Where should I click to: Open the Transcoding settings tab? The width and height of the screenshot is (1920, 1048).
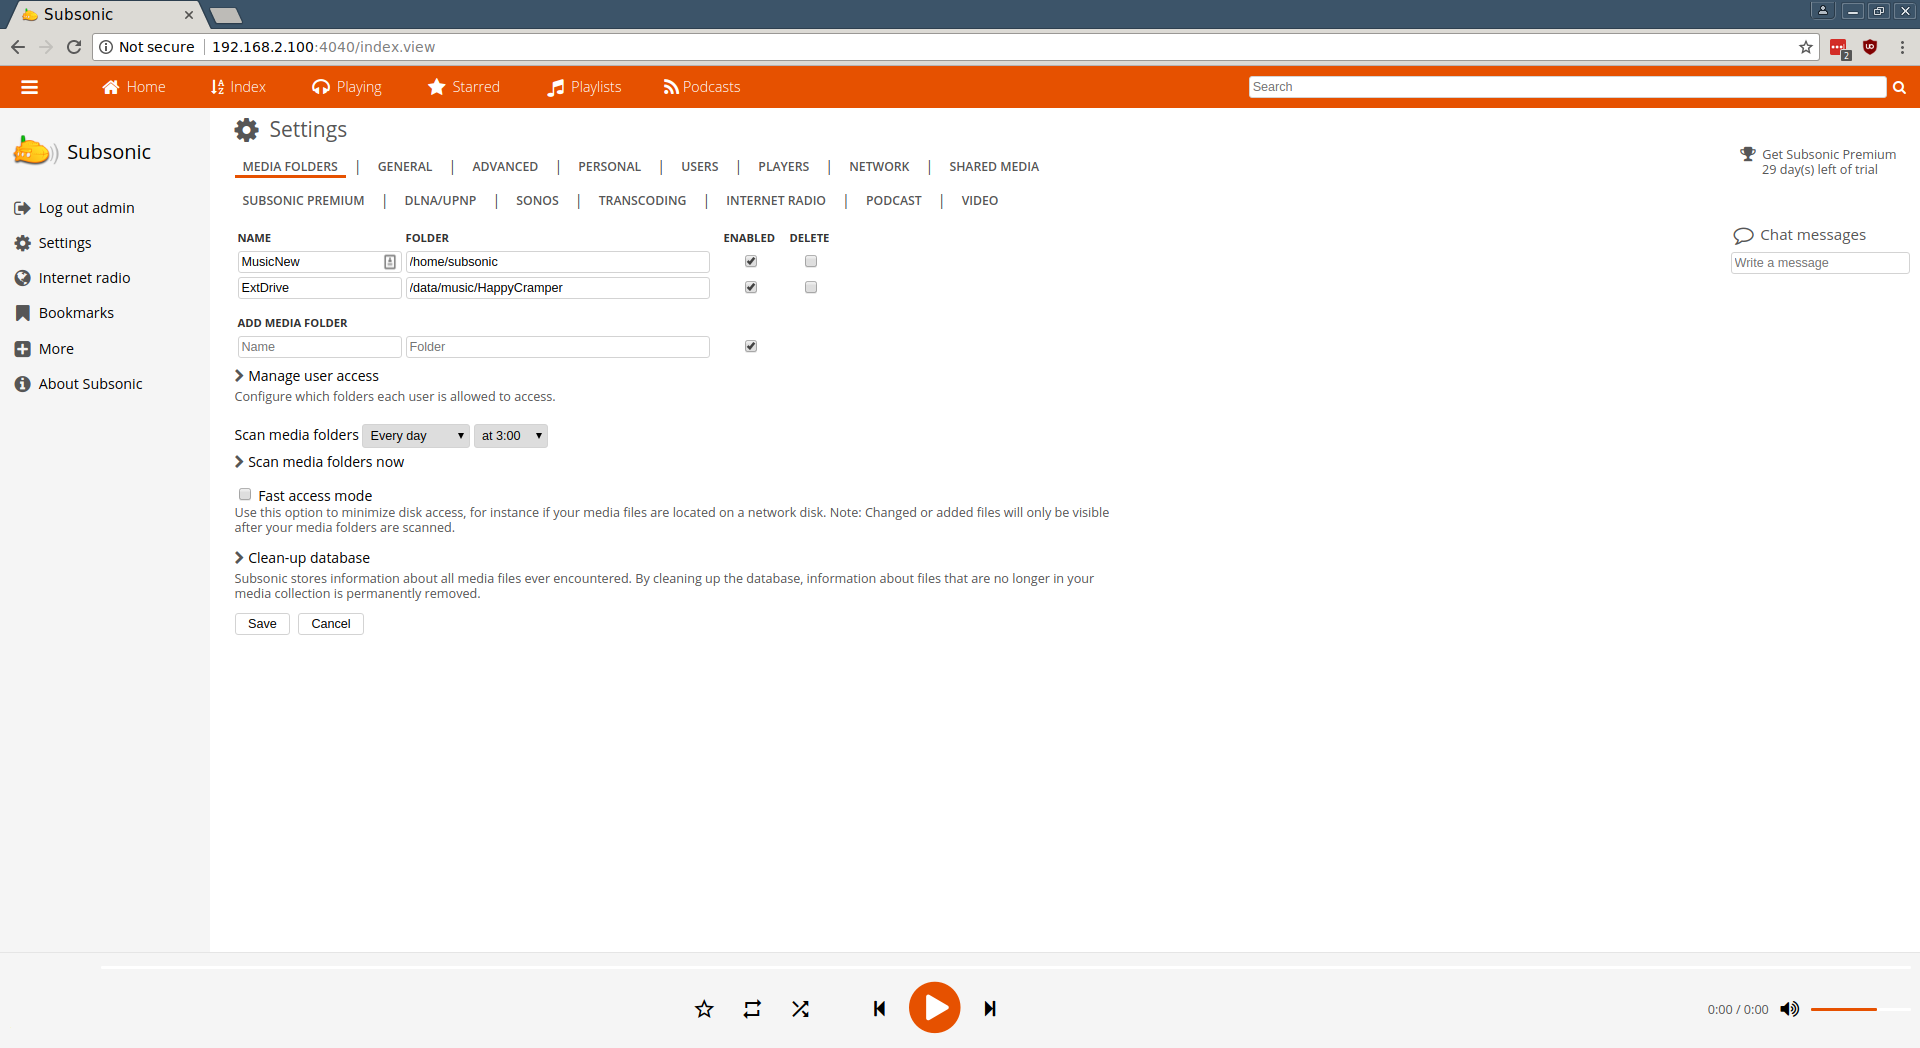(643, 201)
